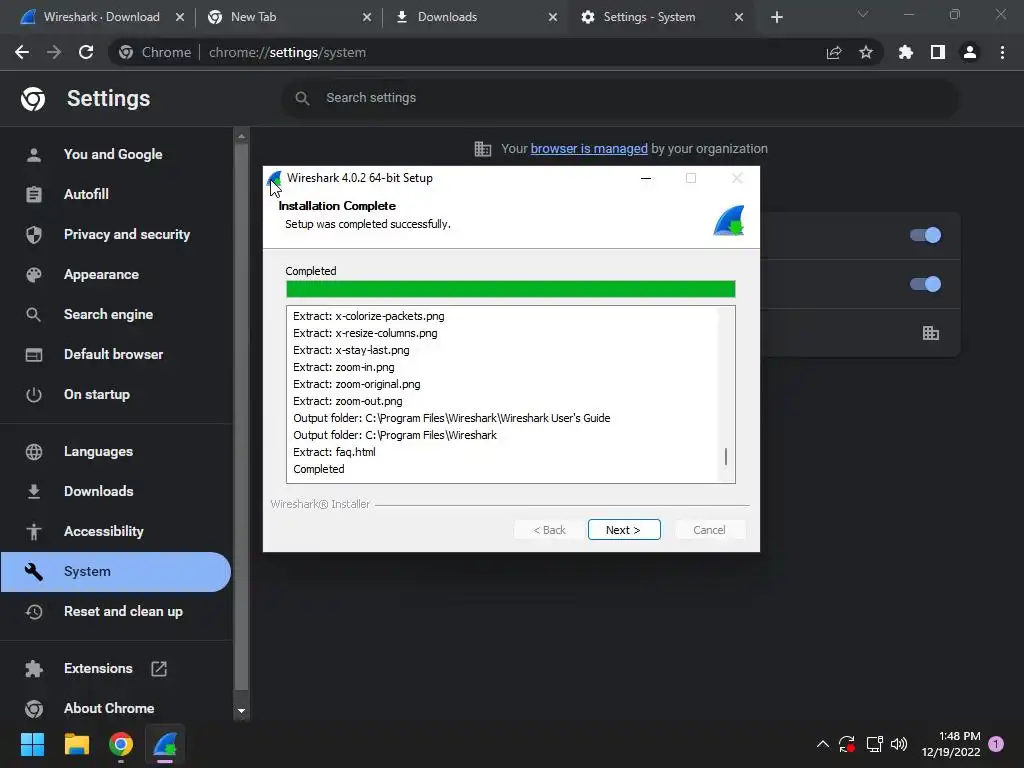The width and height of the screenshot is (1024, 768).
Task: Open a new browser tab
Action: point(776,17)
